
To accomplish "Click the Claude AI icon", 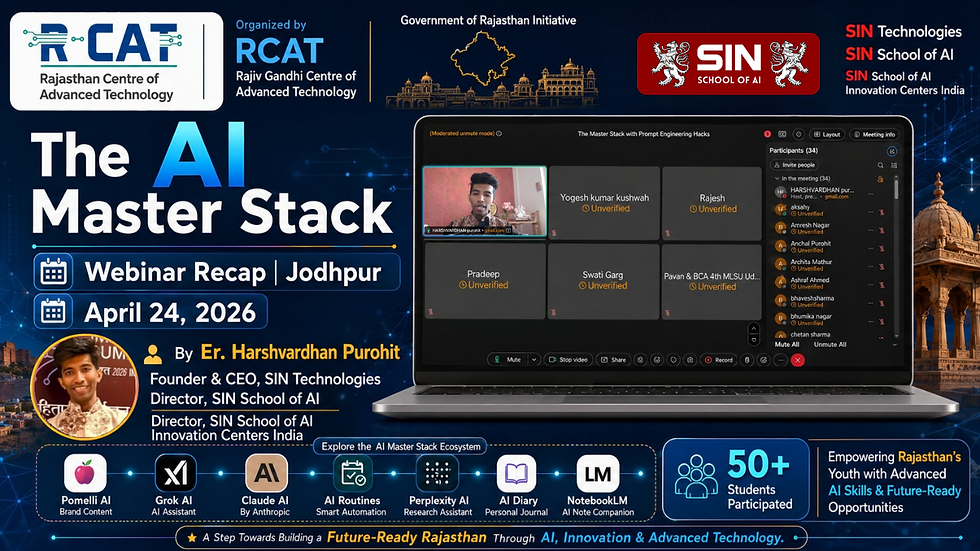I will tap(266, 473).
